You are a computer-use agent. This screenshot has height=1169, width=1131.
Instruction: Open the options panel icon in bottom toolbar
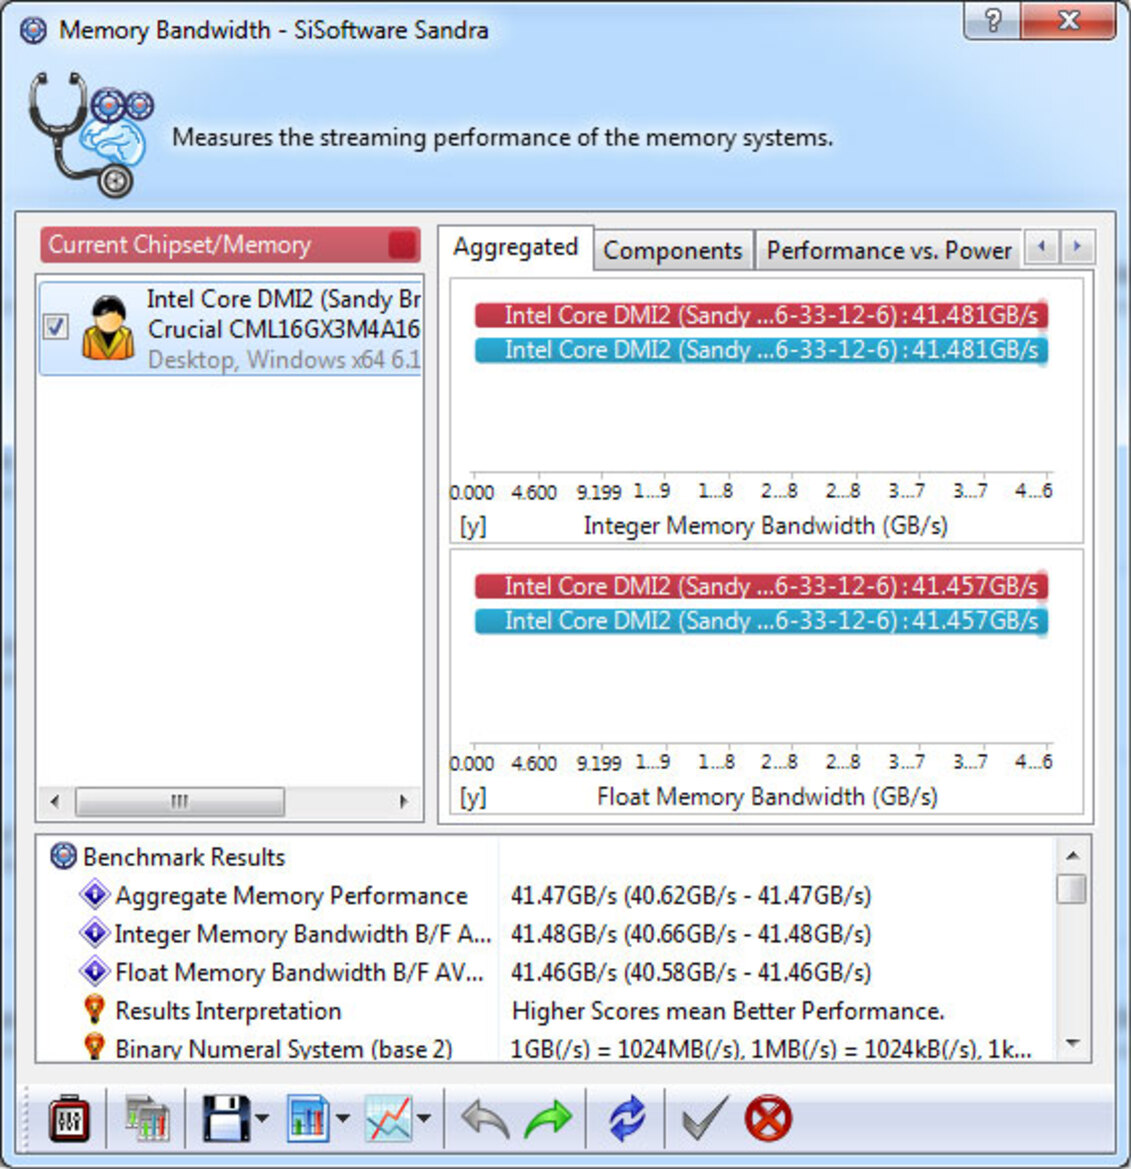coord(69,1118)
